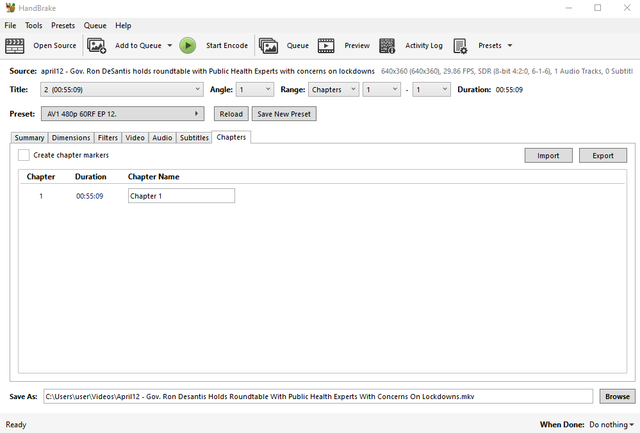
Task: Open the start chapter dropdown in Range
Action: coord(381,89)
